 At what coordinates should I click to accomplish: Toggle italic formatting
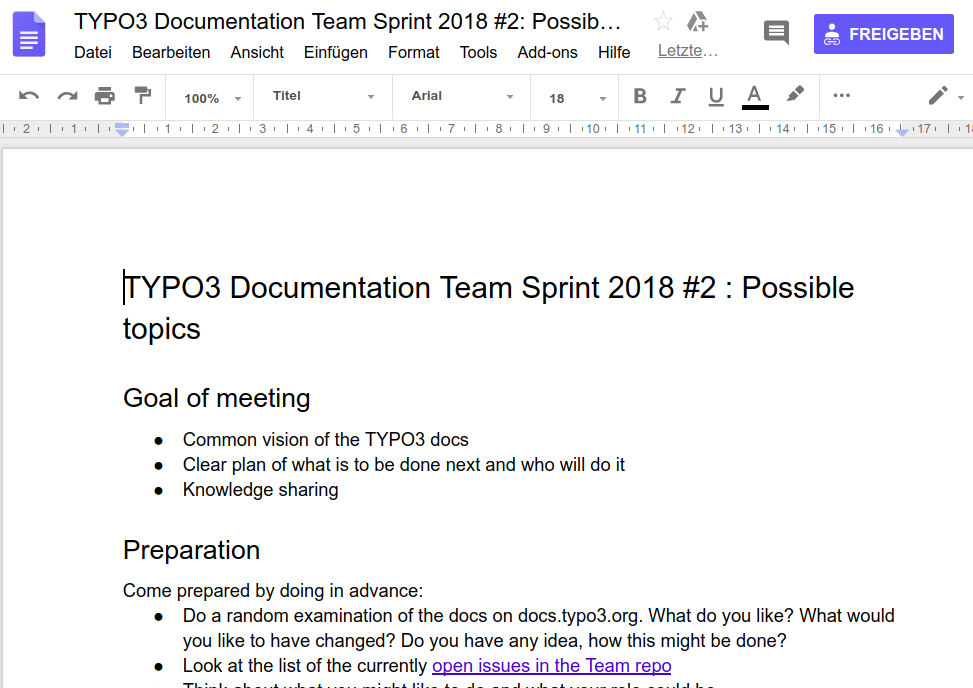tap(678, 96)
